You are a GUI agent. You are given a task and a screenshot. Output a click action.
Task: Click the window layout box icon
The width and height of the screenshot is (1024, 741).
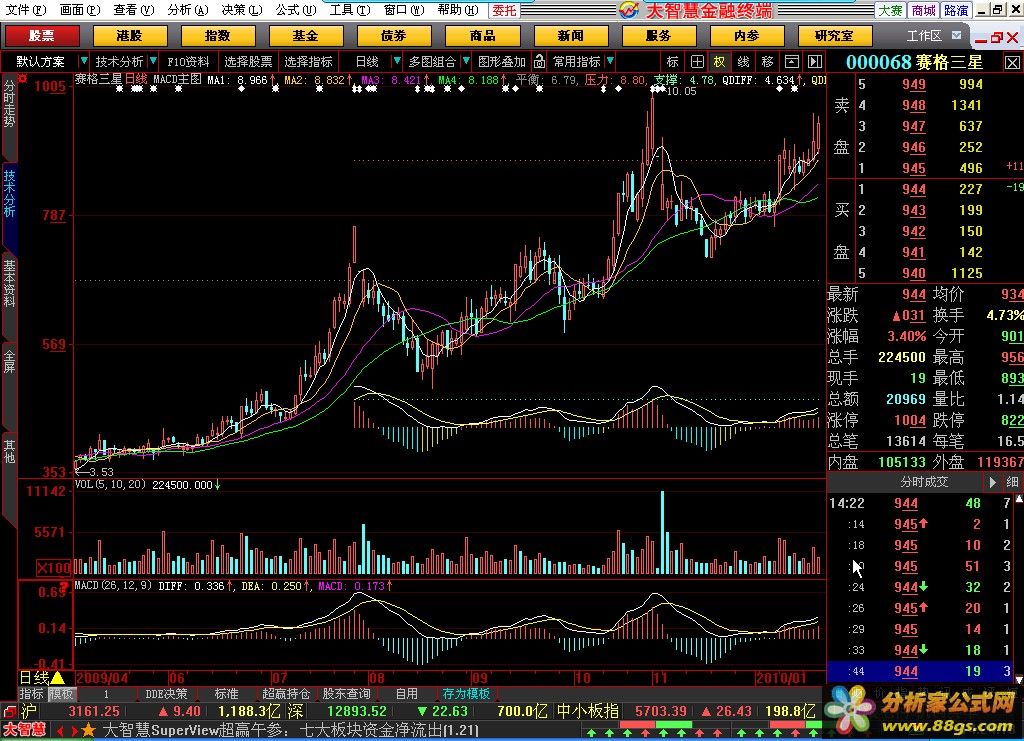click(x=792, y=61)
